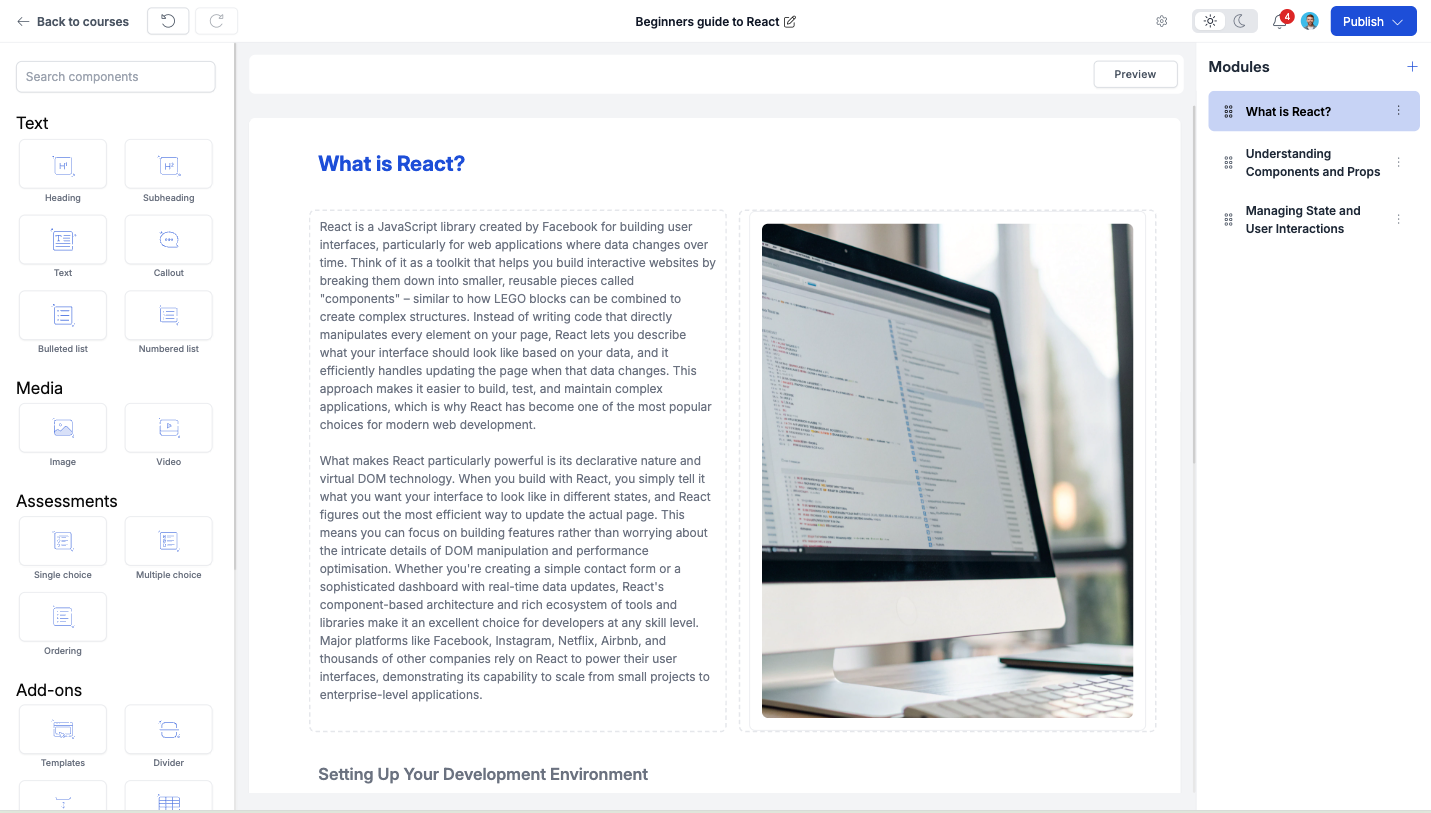Switch to dark mode theme
The width and height of the screenshot is (1431, 813).
coord(1240,20)
